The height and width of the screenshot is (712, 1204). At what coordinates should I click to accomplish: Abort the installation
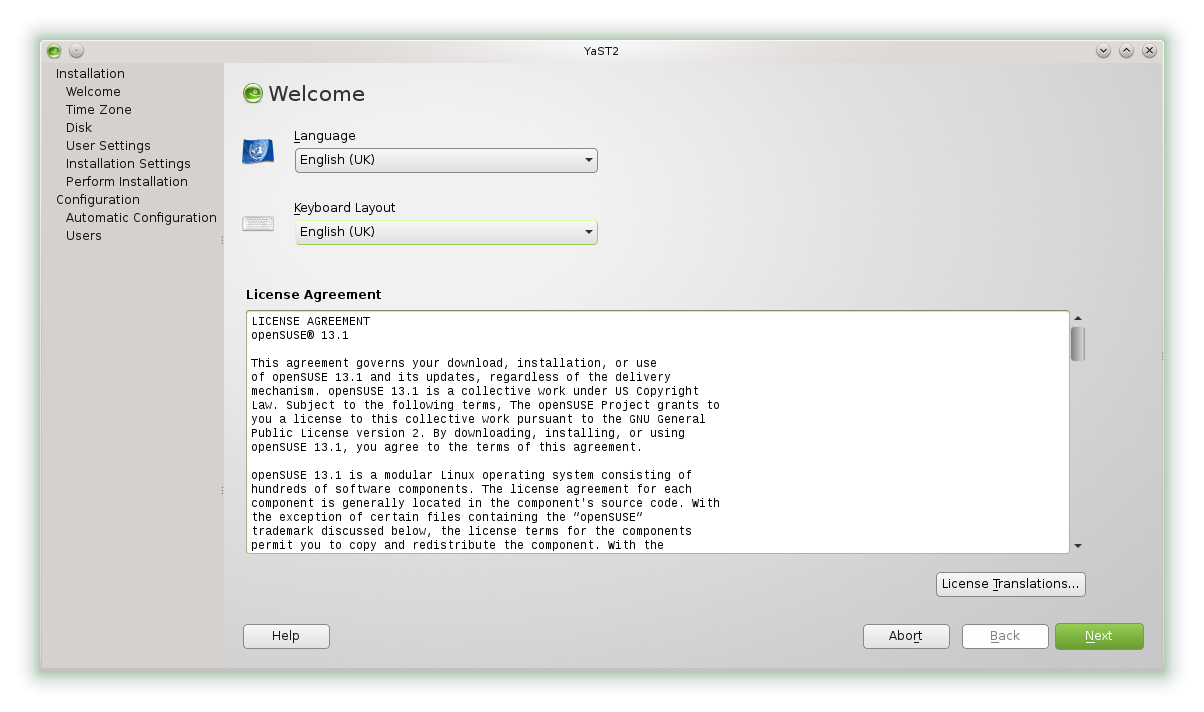coord(906,636)
